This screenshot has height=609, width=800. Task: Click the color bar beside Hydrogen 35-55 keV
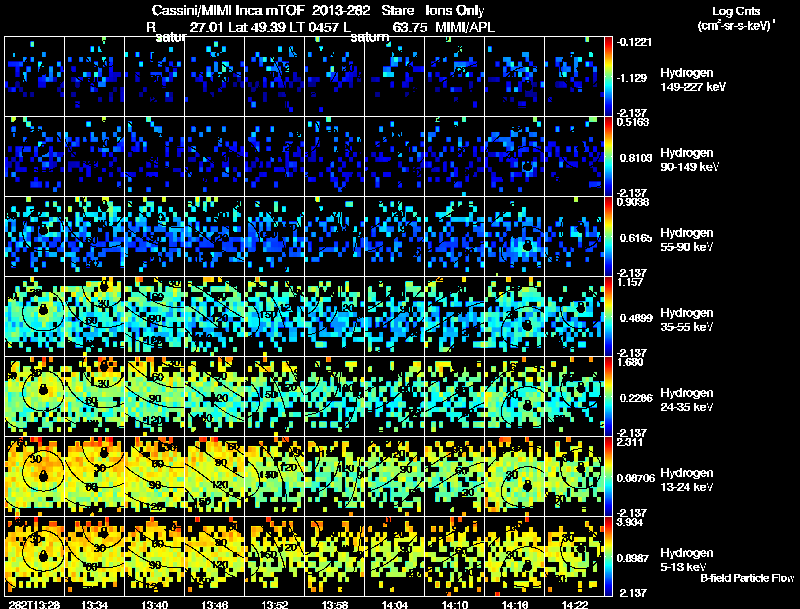[608, 317]
